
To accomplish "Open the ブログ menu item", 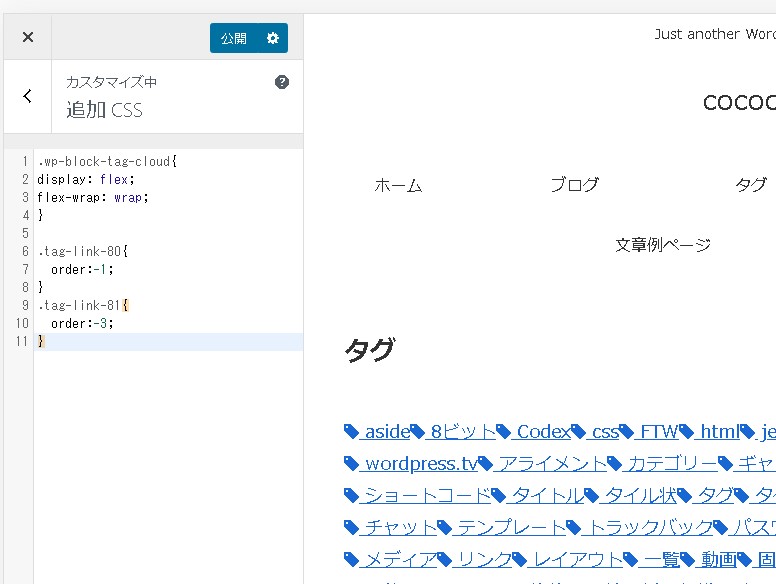I will point(574,185).
